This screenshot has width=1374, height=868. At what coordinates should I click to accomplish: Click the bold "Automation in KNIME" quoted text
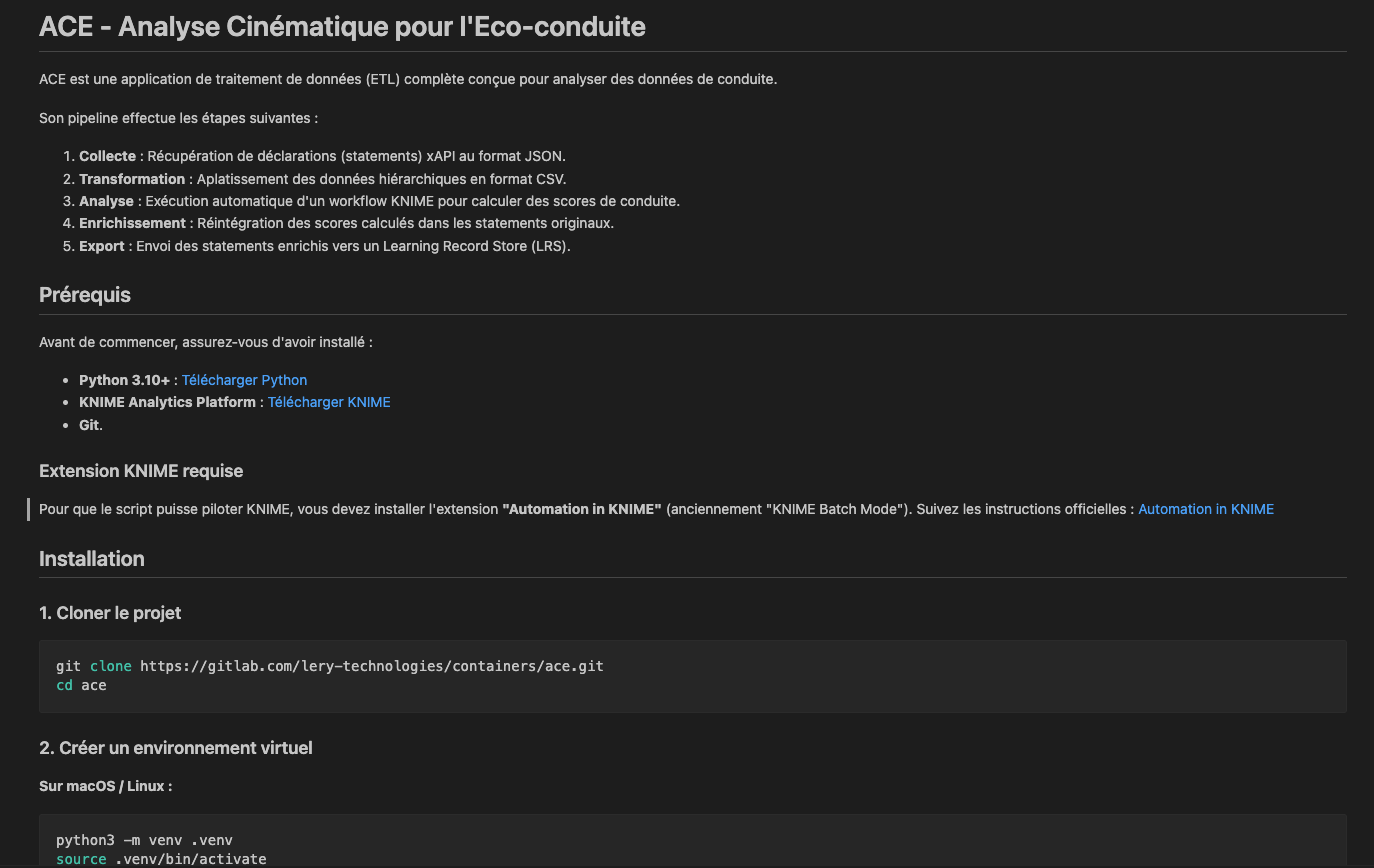pyautogui.click(x=582, y=509)
